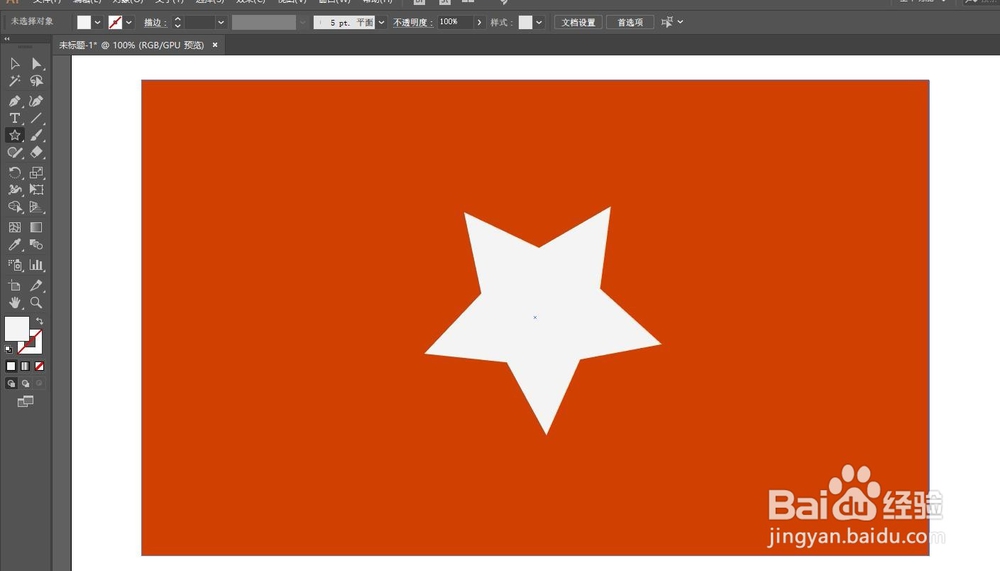
Task: Select the Rotate tool
Action: (15, 172)
